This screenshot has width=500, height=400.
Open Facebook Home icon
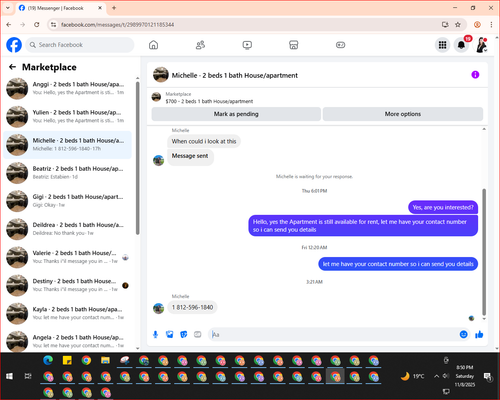[153, 45]
